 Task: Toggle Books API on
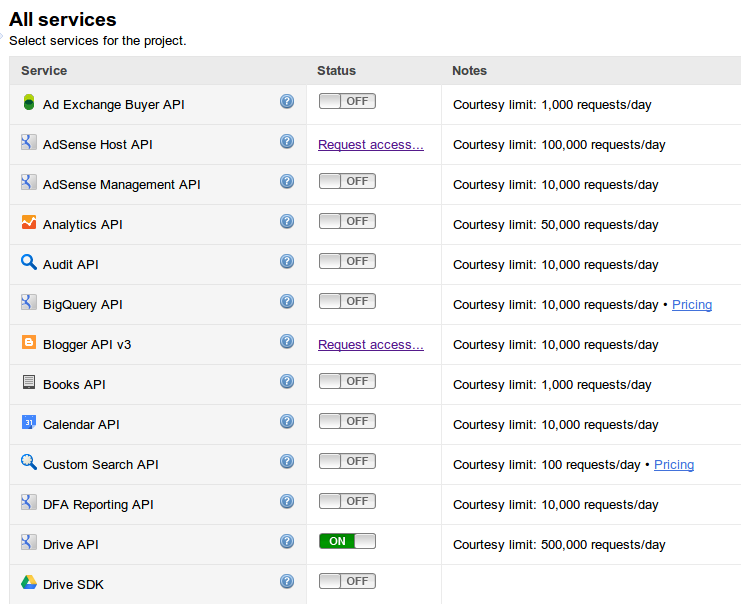[x=347, y=381]
